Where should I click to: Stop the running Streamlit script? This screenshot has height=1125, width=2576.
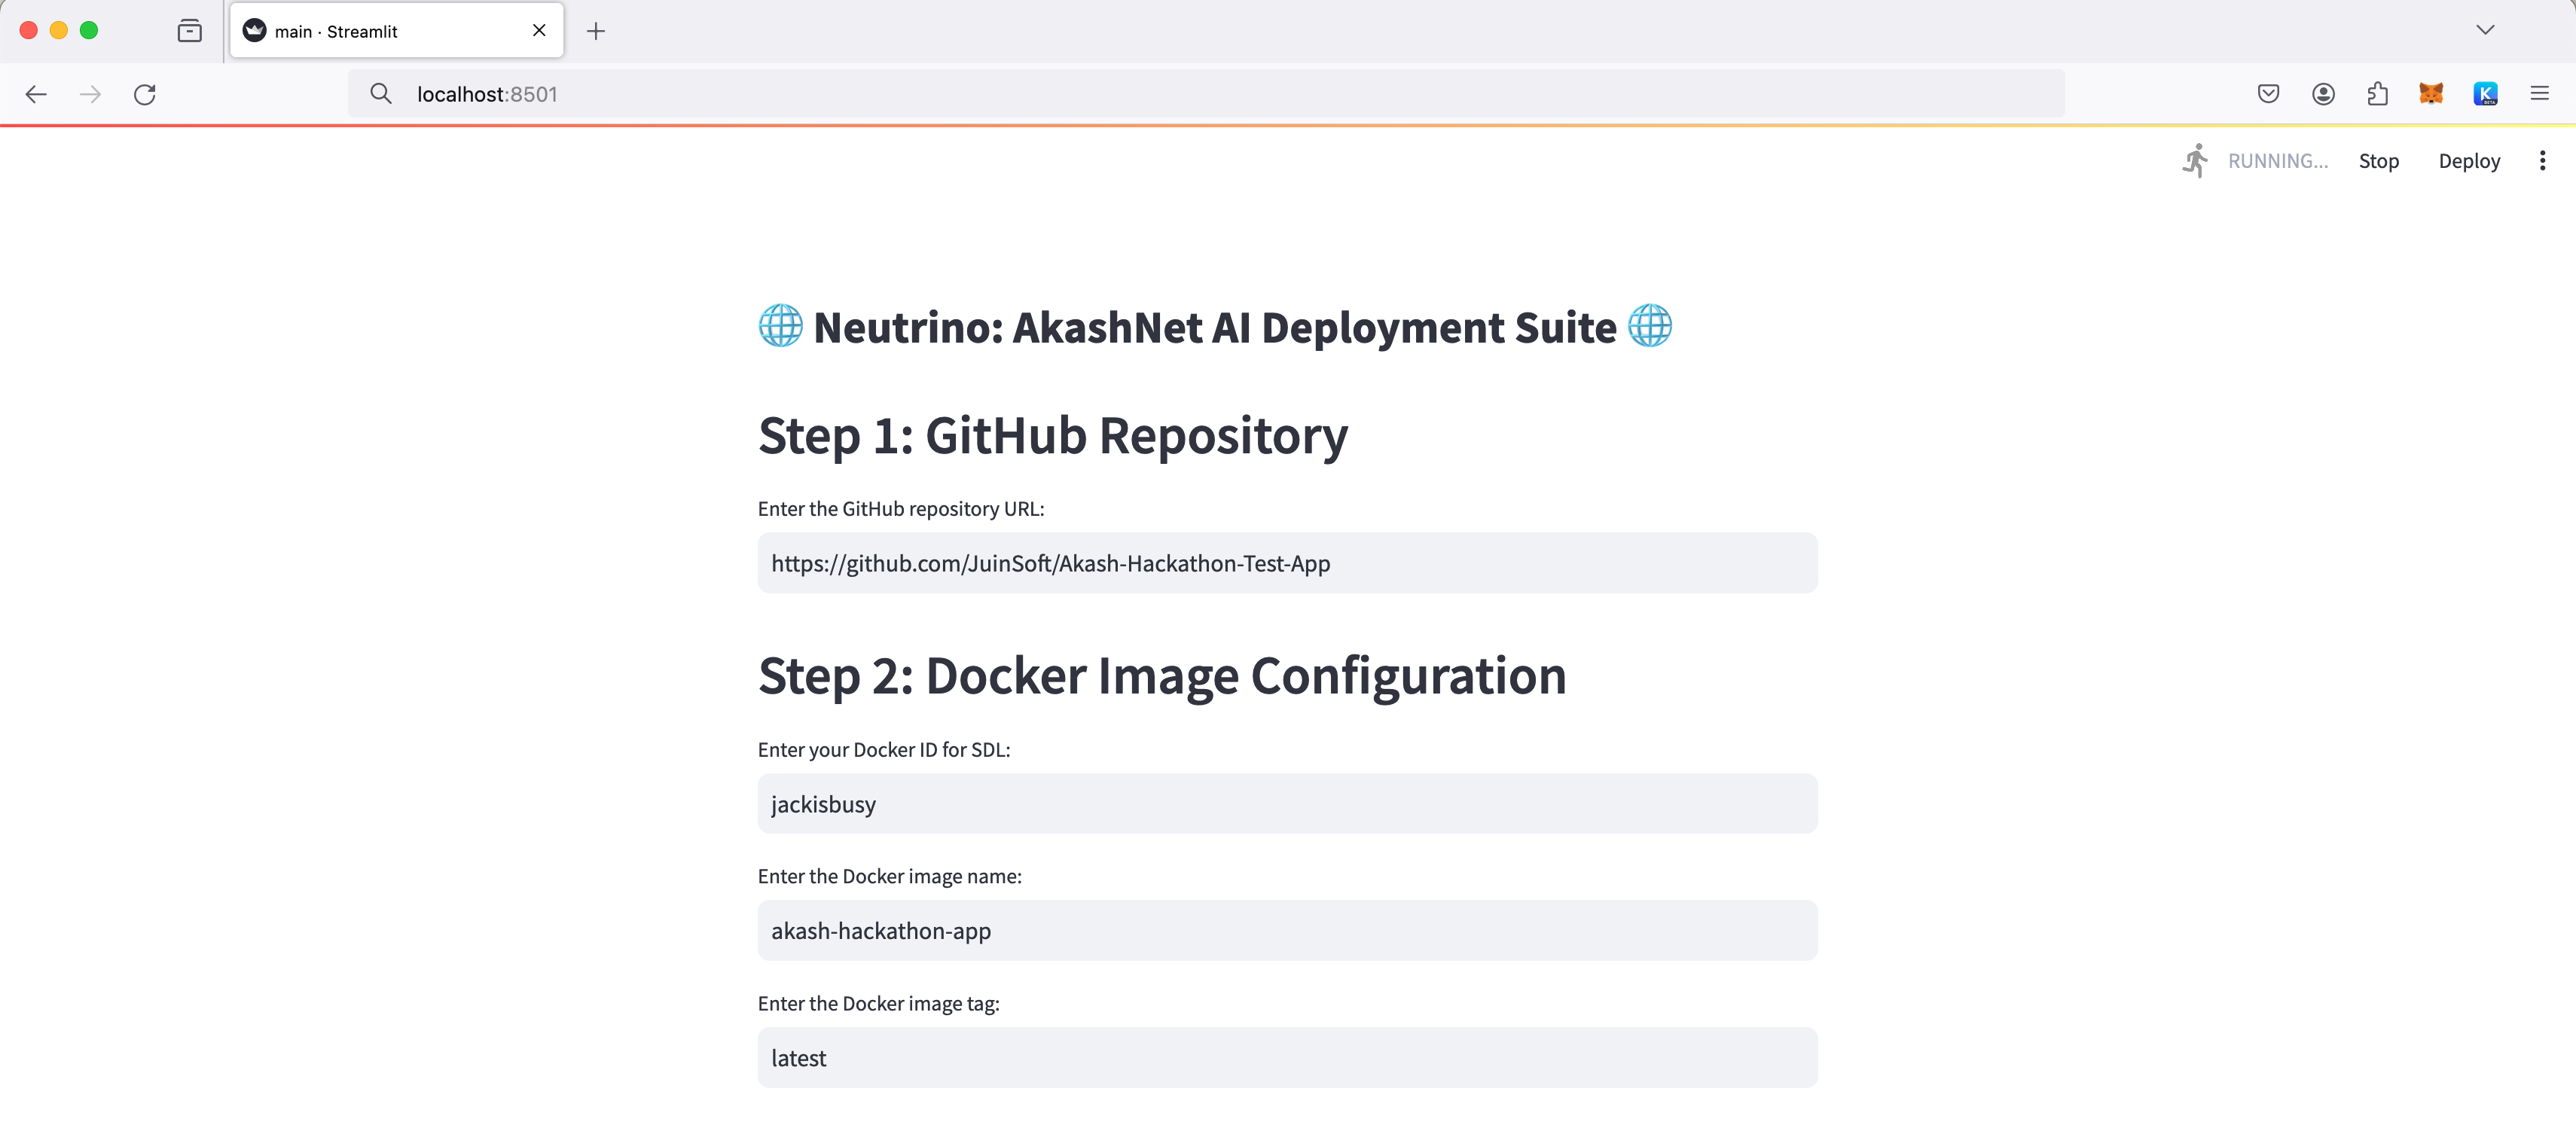click(x=2378, y=161)
